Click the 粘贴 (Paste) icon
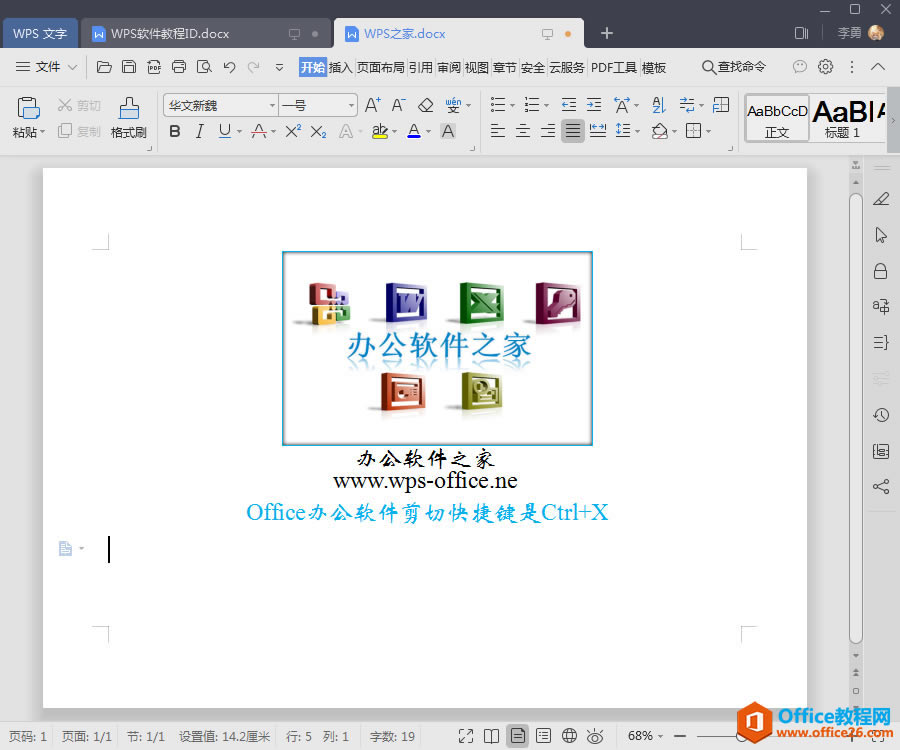This screenshot has height=750, width=900. click(25, 108)
